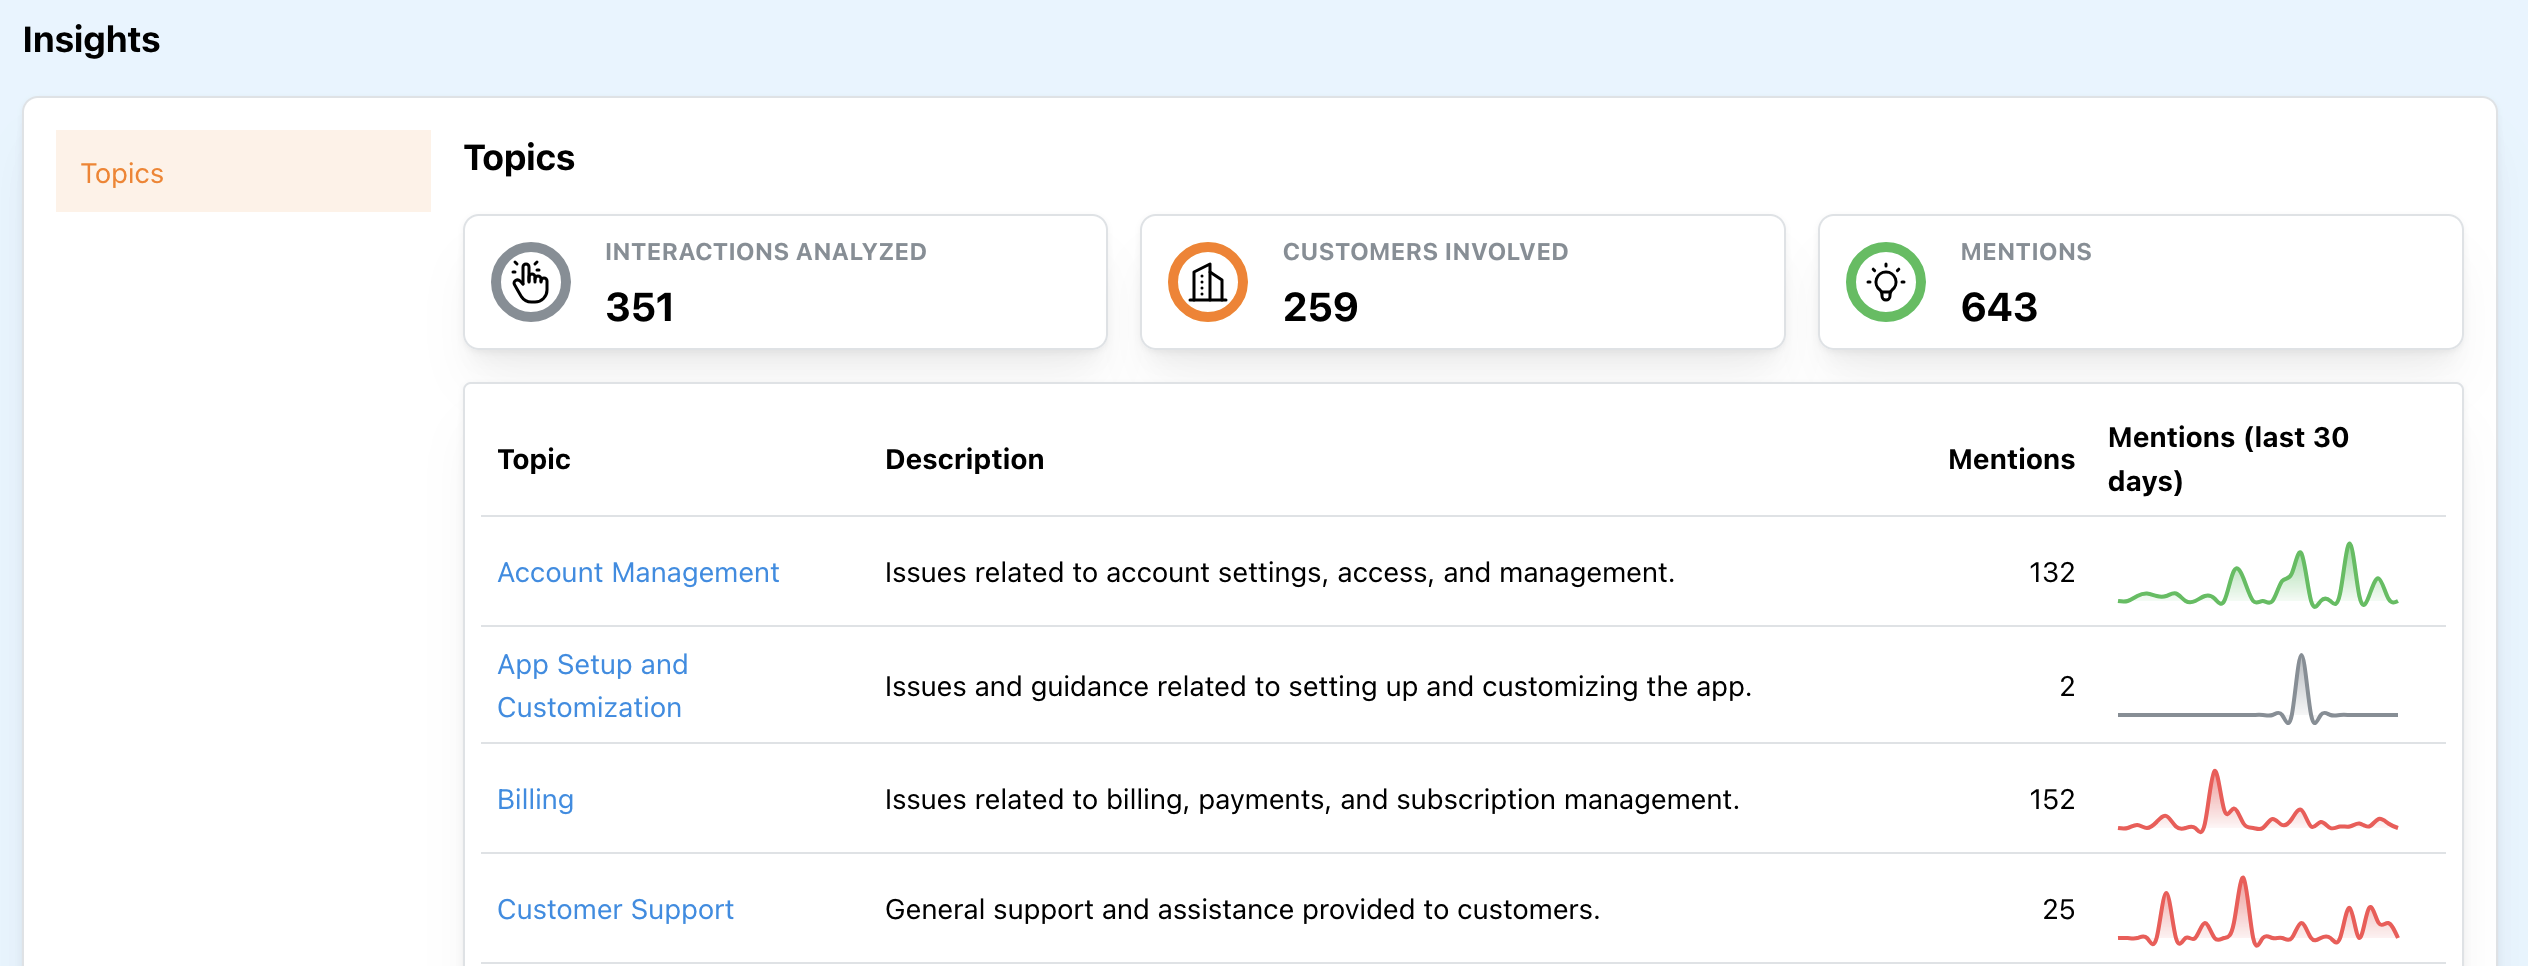Screen dimensions: 2528x966
Task: Click the Topic column header
Action: click(x=534, y=459)
